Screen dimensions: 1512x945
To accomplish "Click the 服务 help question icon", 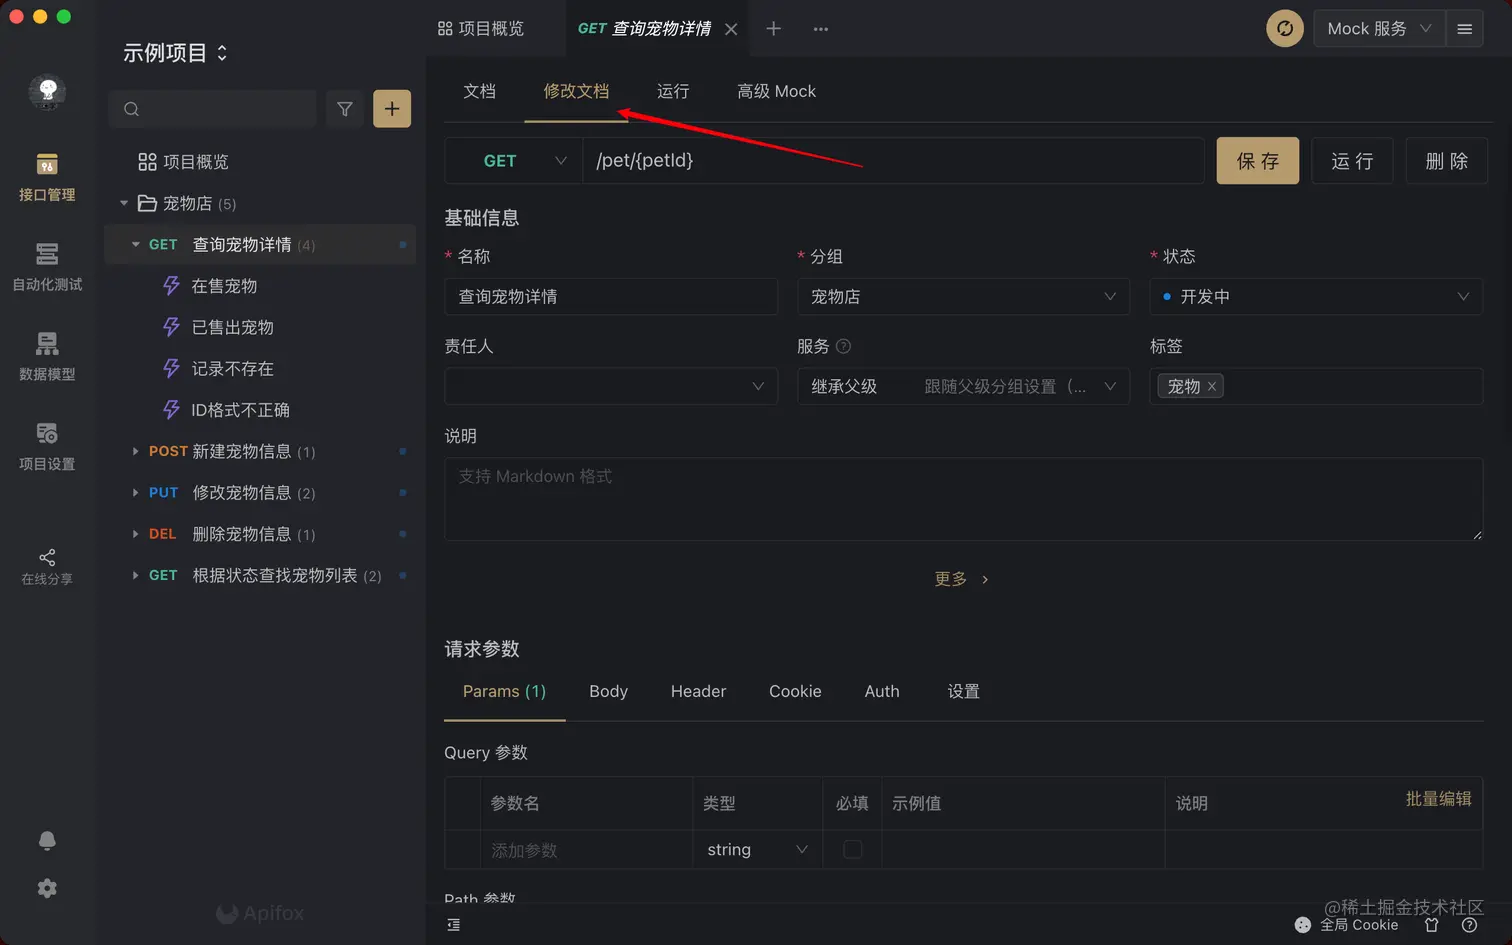I will pos(843,346).
